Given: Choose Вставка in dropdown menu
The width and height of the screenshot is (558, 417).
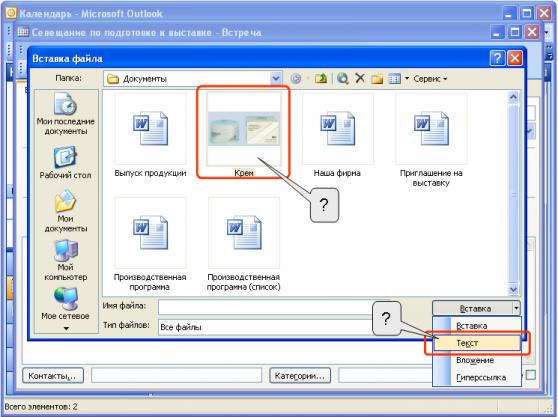Looking at the screenshot, I should point(477,326).
